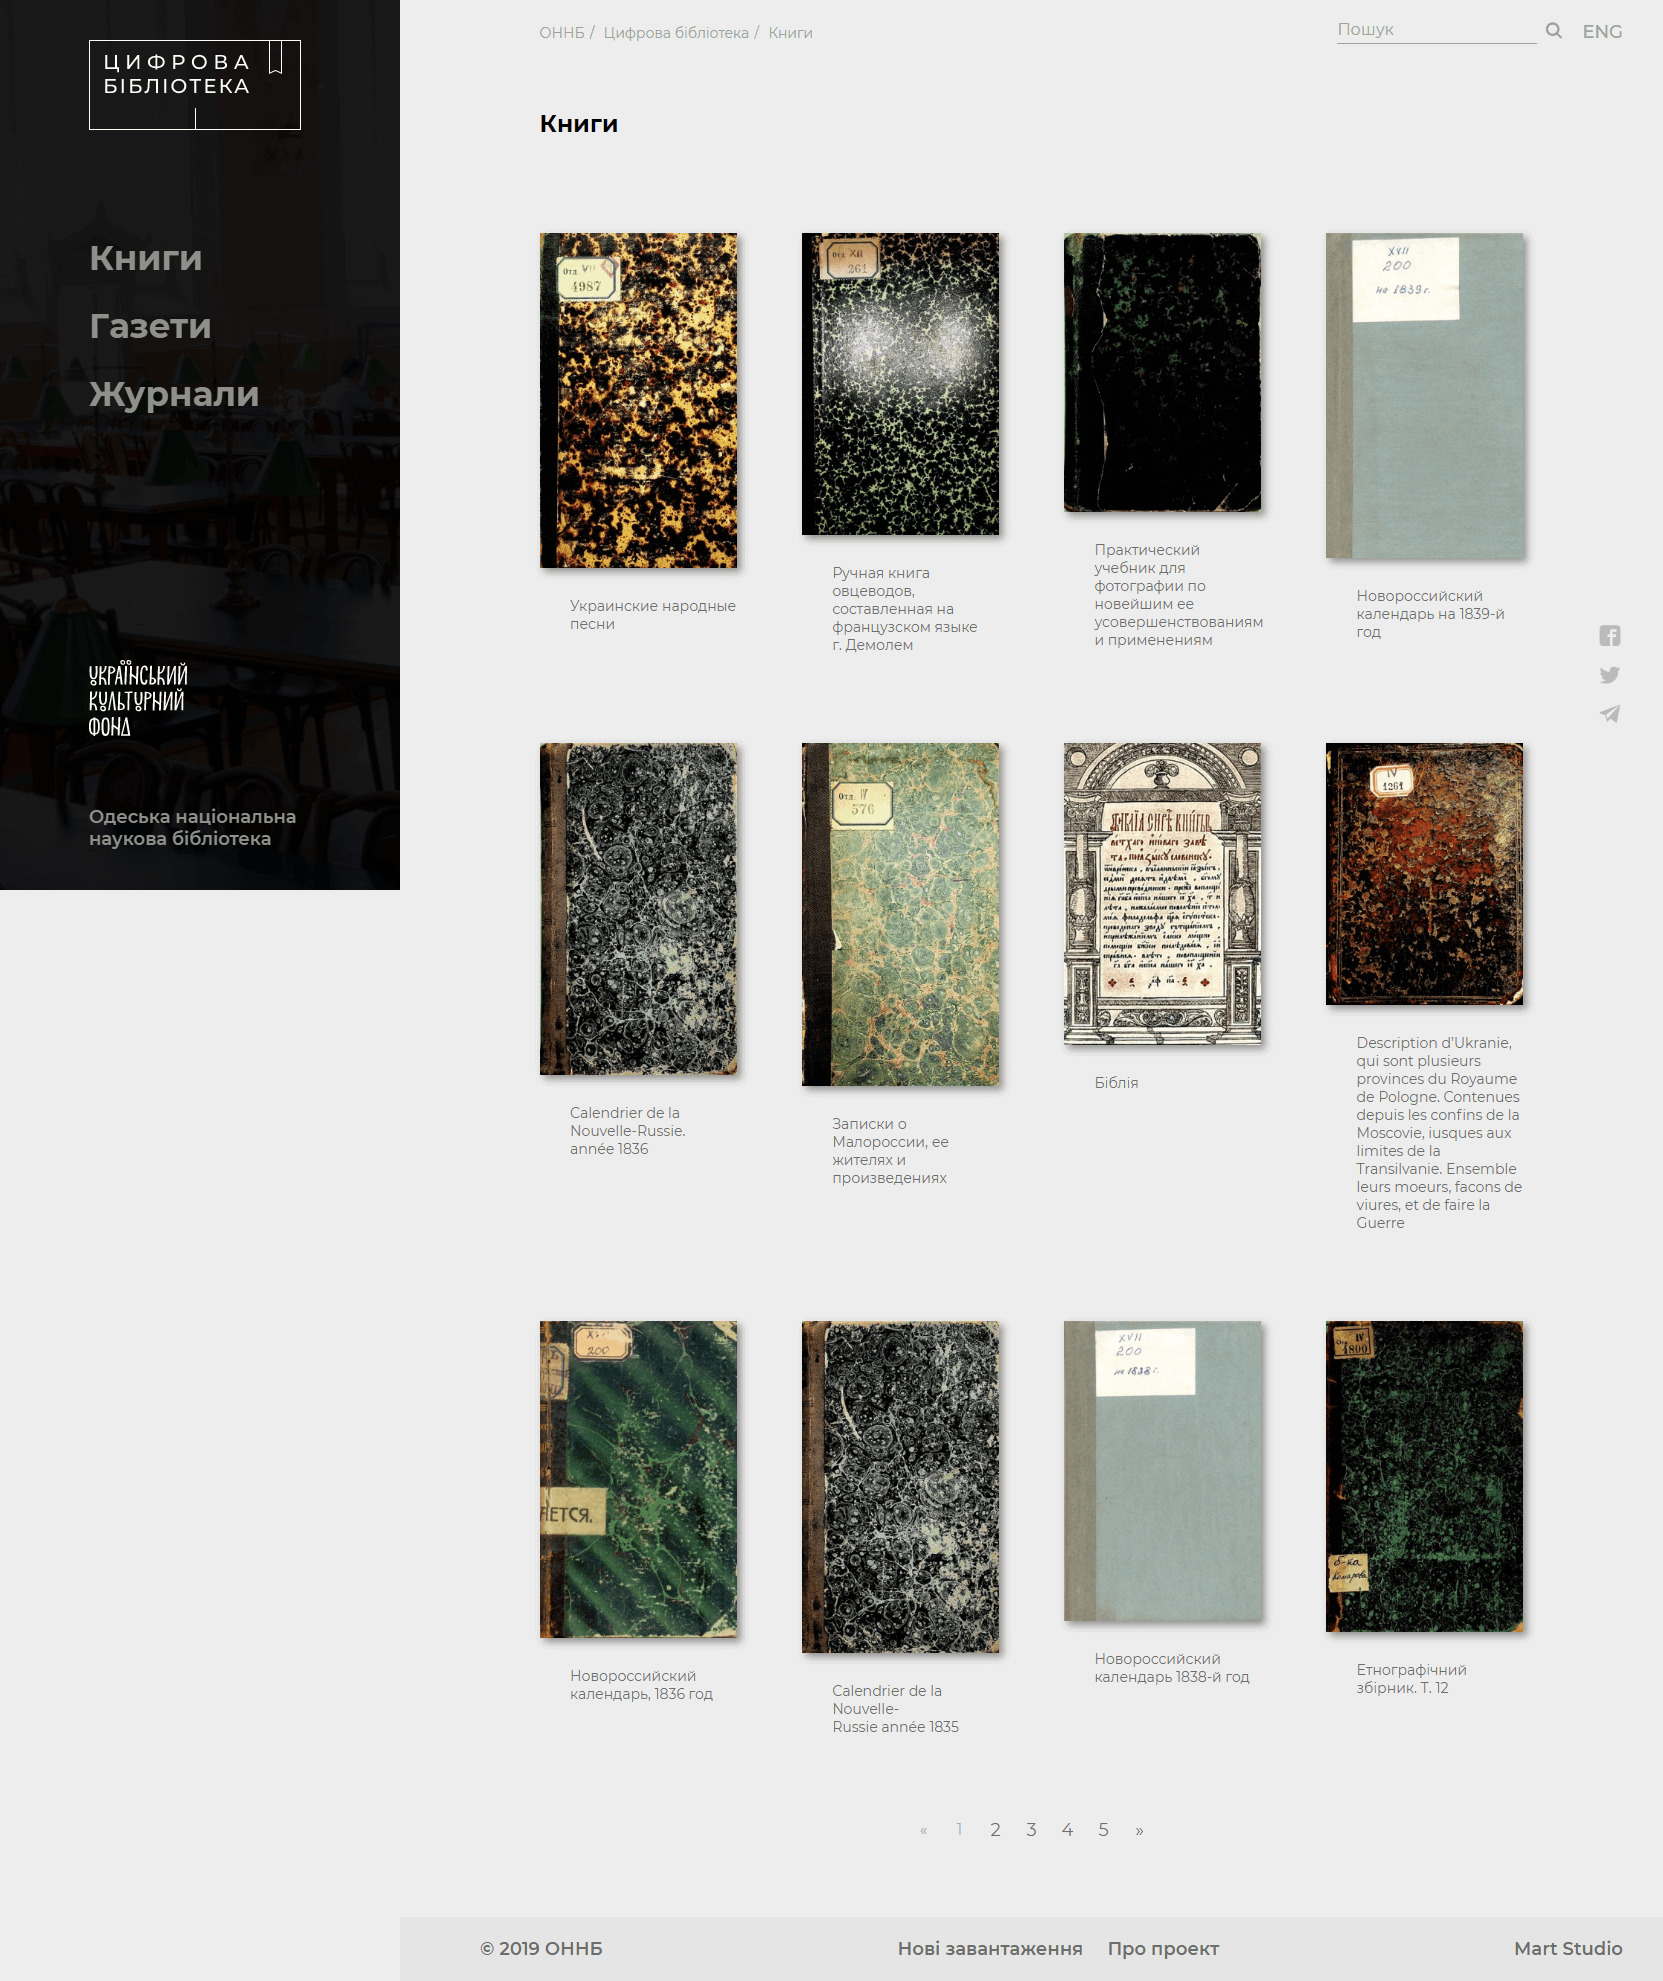
Task: Click the ОННБ breadcrumb link
Action: (x=561, y=33)
